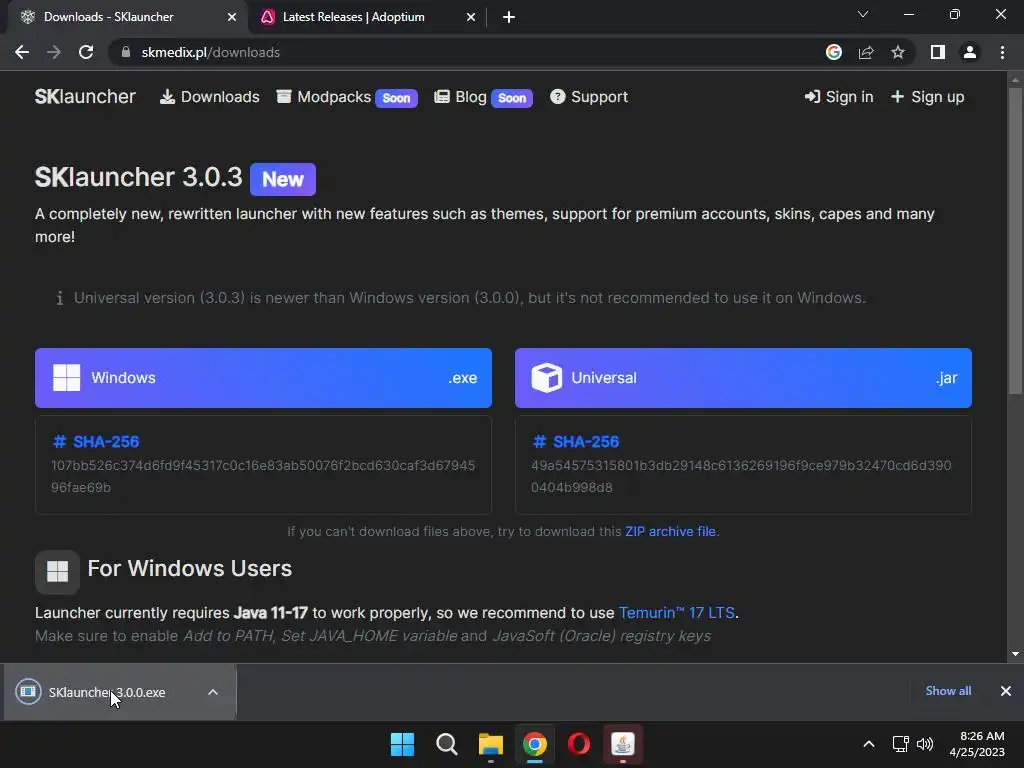1024x768 pixels.
Task: Open the Support nav item
Action: coord(588,97)
